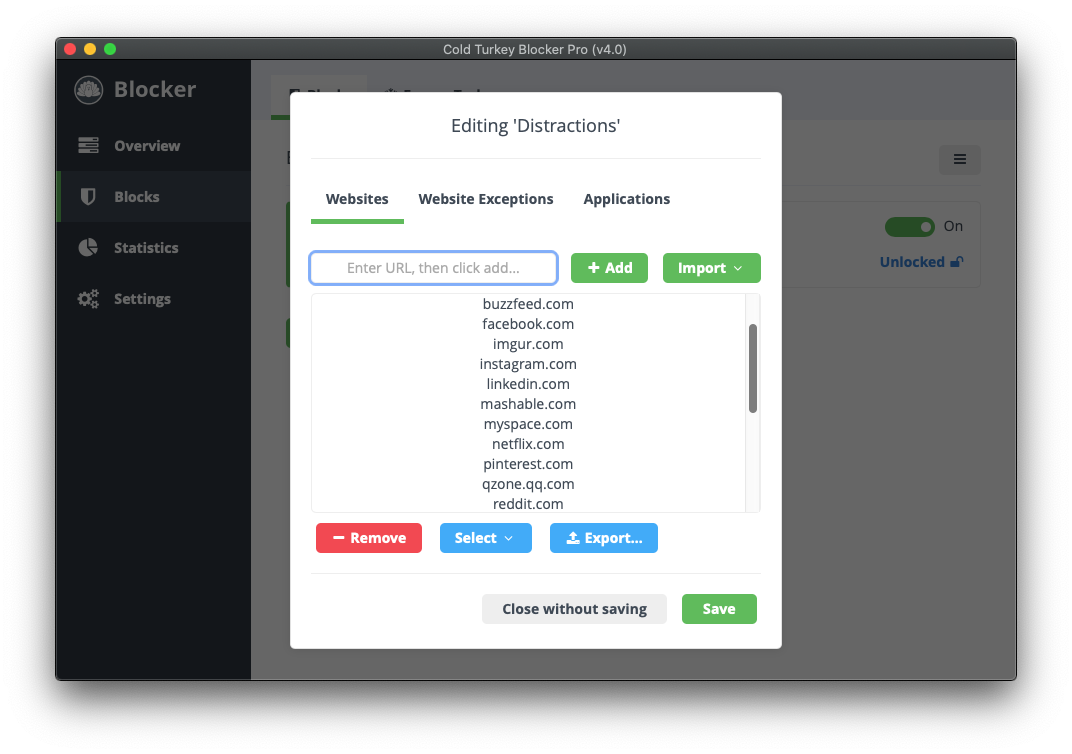This screenshot has height=754, width=1072.
Task: Open the Select dropdown menu
Action: click(485, 538)
